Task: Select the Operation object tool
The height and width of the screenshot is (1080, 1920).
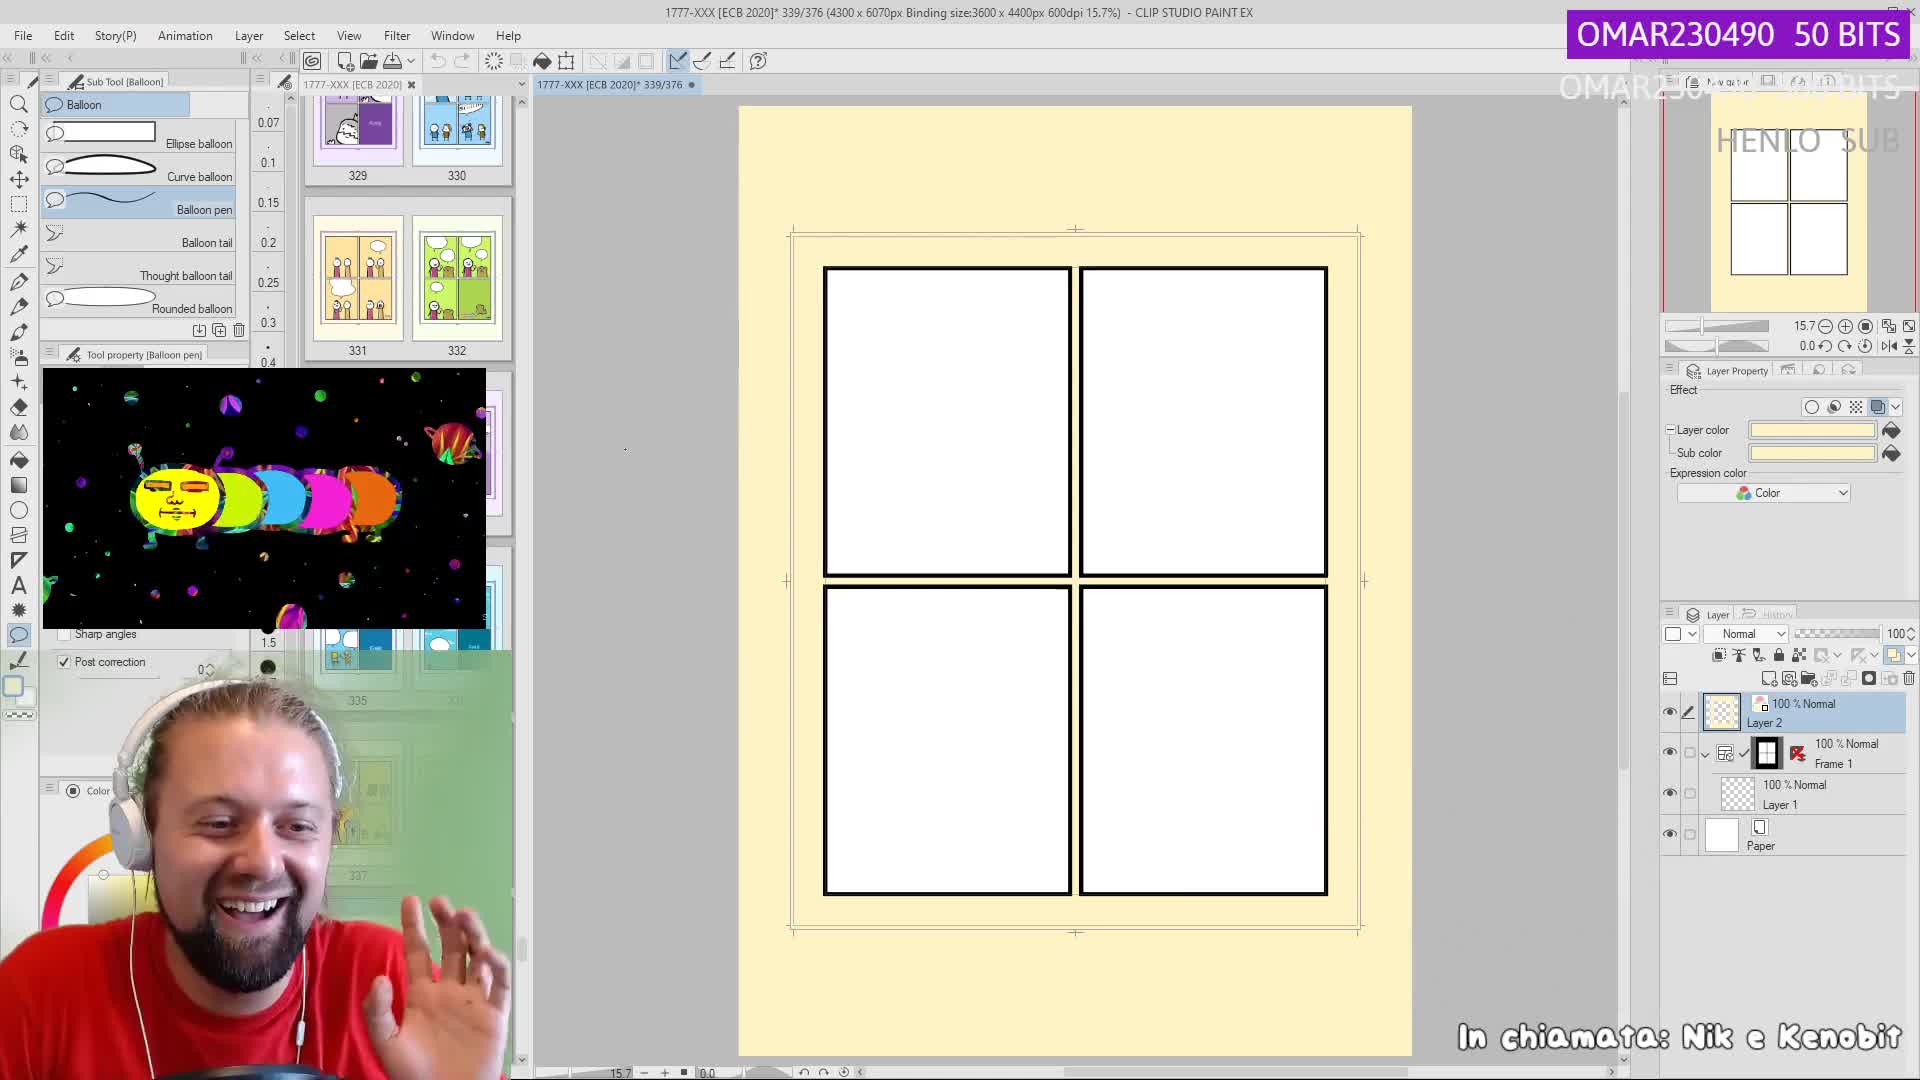Action: coord(18,154)
